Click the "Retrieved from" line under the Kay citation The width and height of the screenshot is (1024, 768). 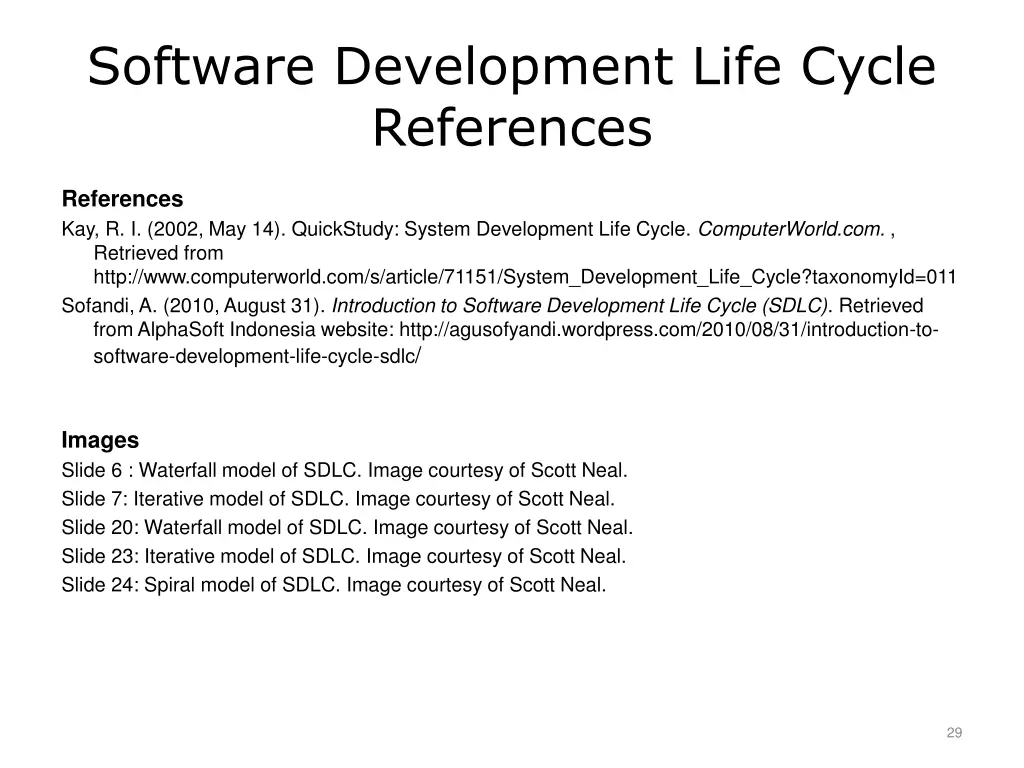[x=158, y=253]
